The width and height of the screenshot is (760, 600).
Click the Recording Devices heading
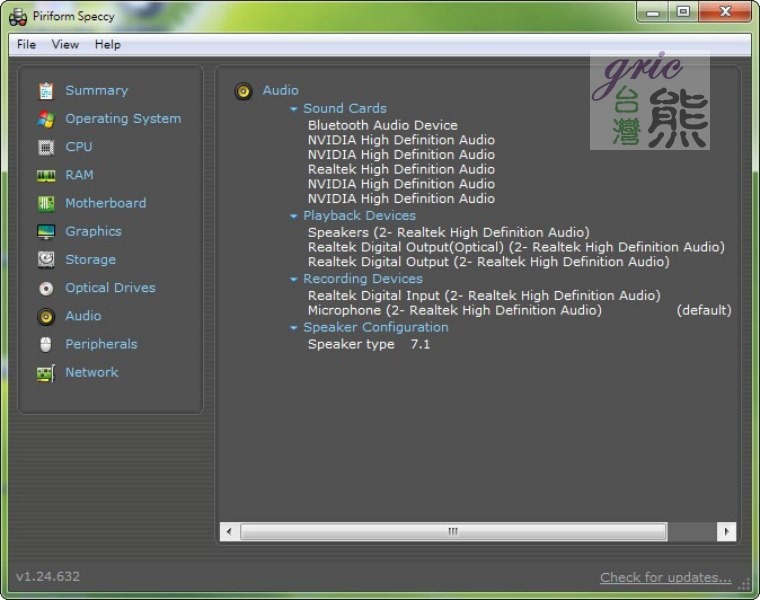363,279
